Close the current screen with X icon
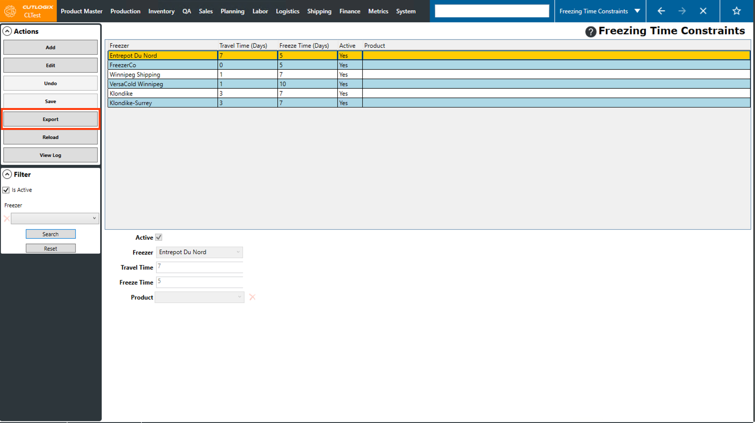Viewport: 755px width, 423px height. (703, 11)
